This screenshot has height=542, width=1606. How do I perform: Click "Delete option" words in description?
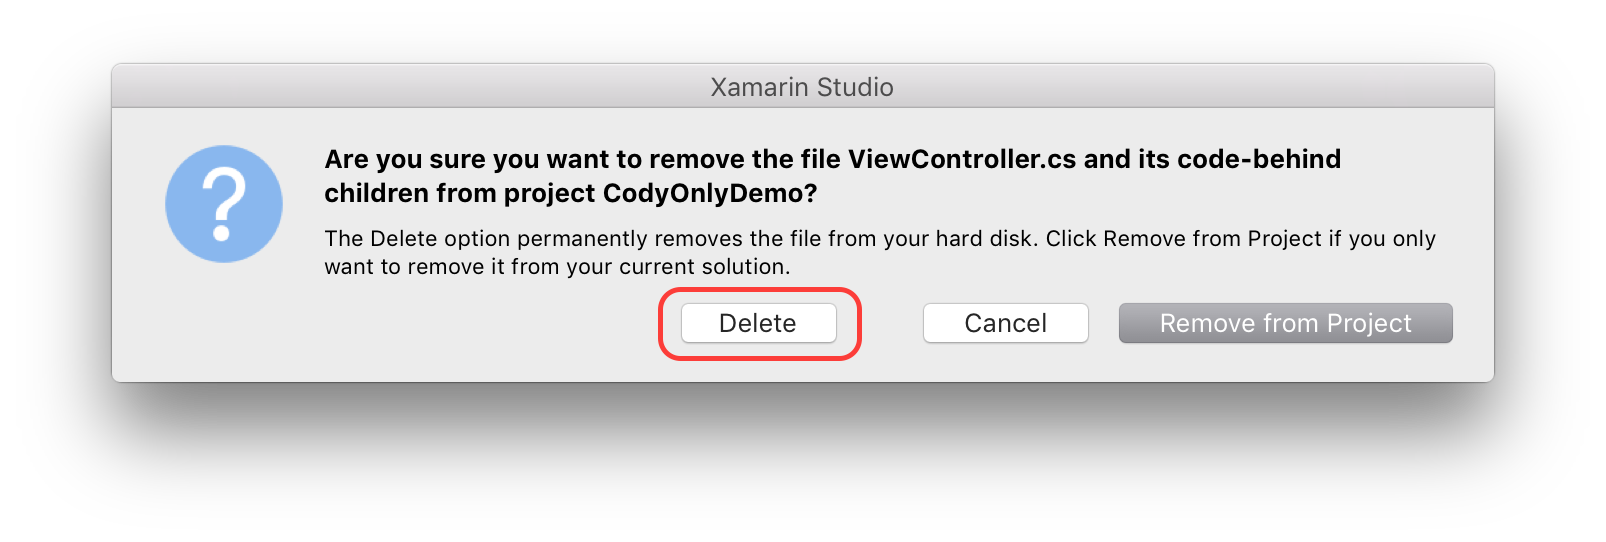[440, 239]
